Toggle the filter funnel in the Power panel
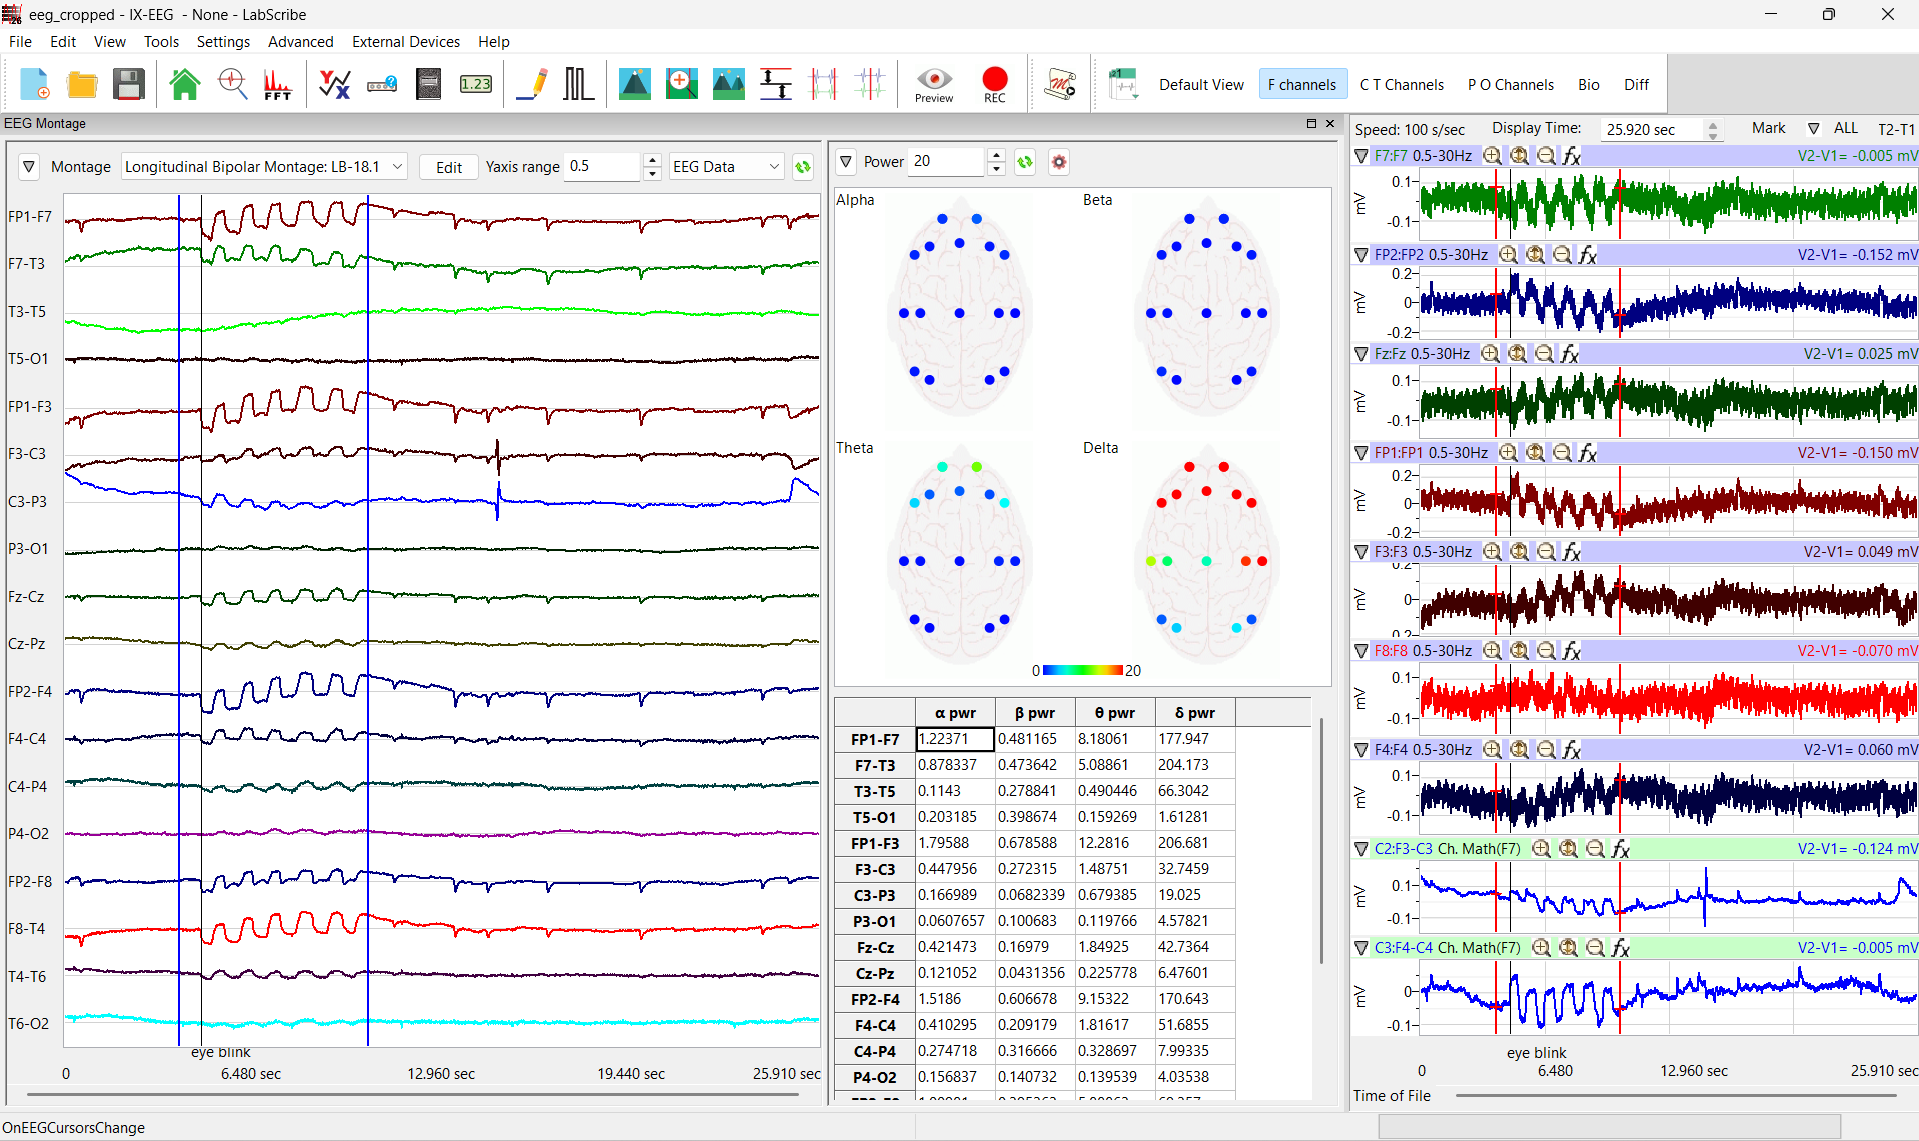Viewport: 1919px width, 1141px height. click(x=846, y=161)
